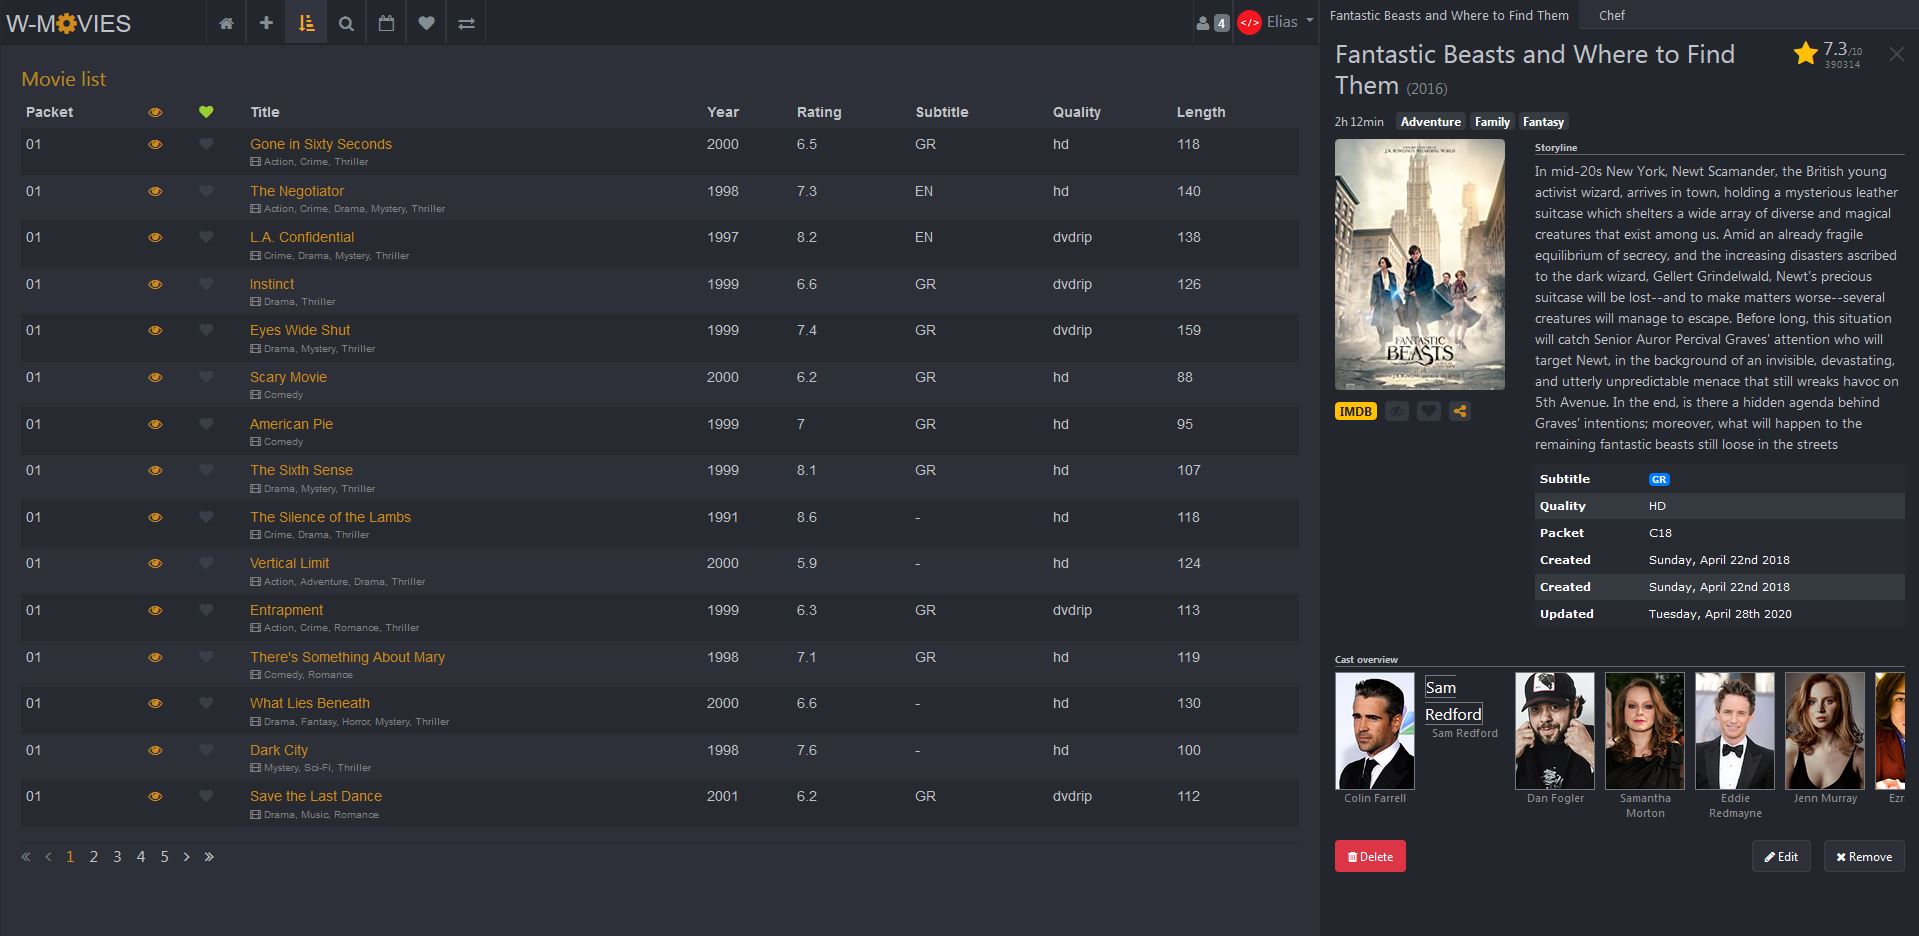Open the Fantastic Beasts poster image

point(1420,264)
